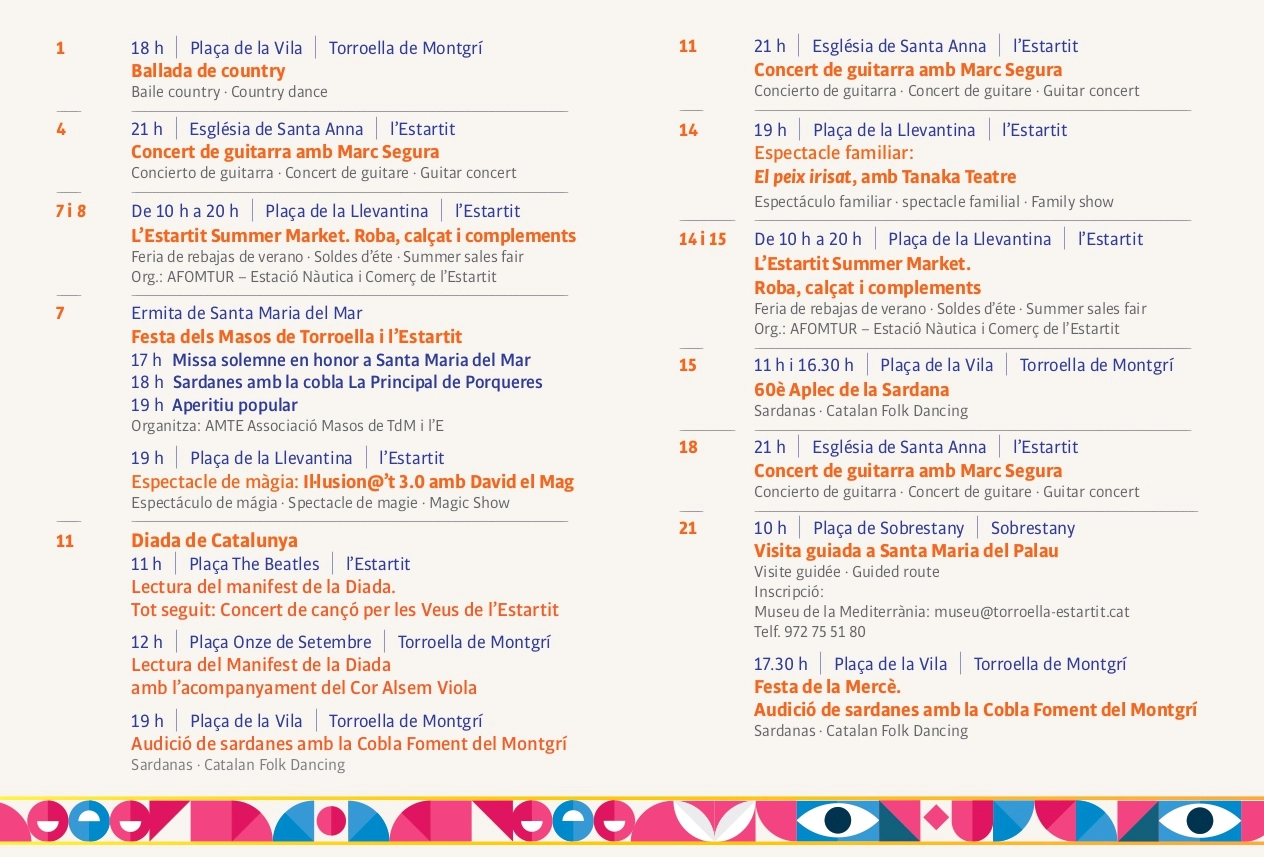Click the 'Festa de la Mercè.' title

click(827, 687)
